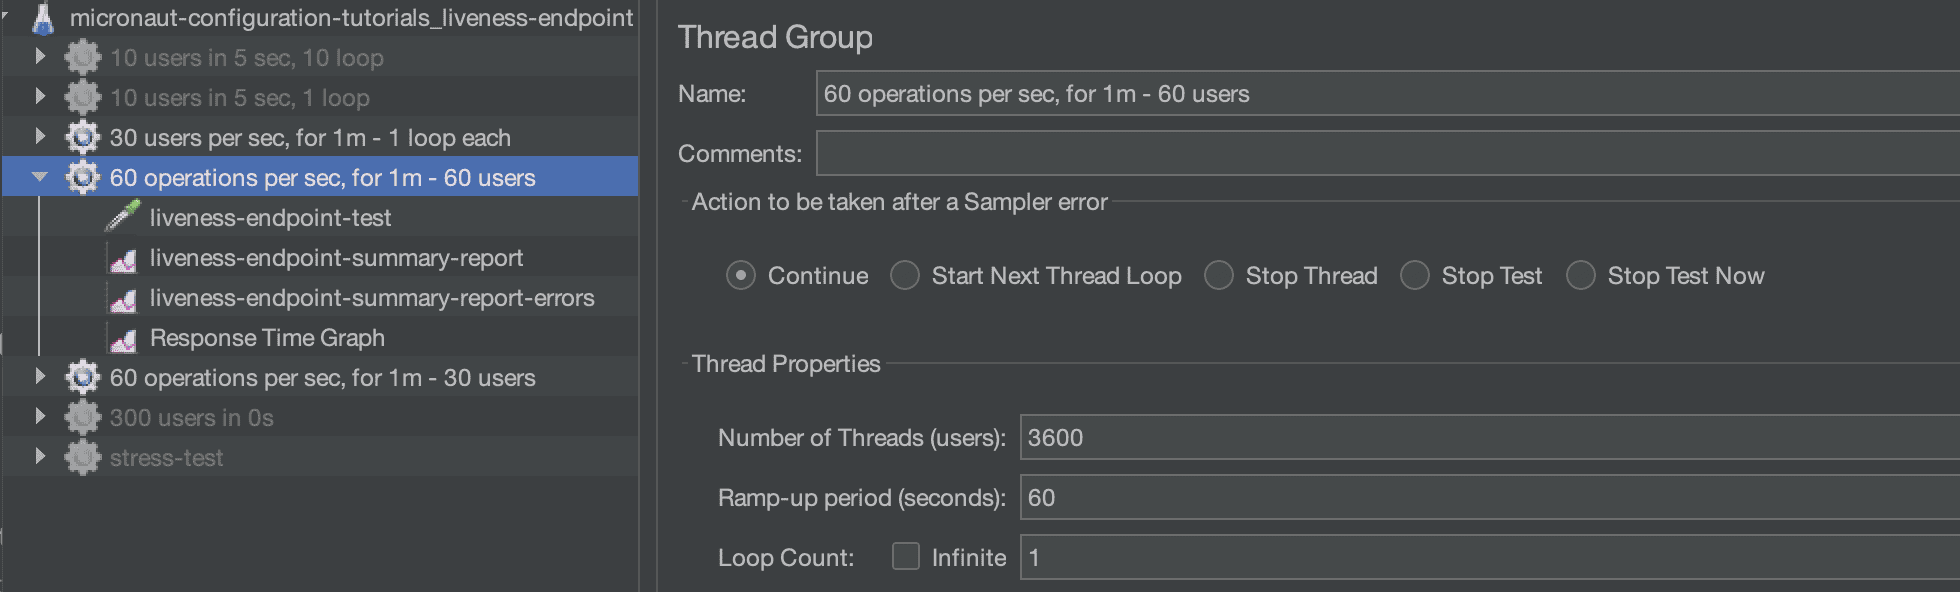Image resolution: width=1960 pixels, height=592 pixels.
Task: Click the liveness-endpoint-summary-report listener icon
Action: point(123,259)
